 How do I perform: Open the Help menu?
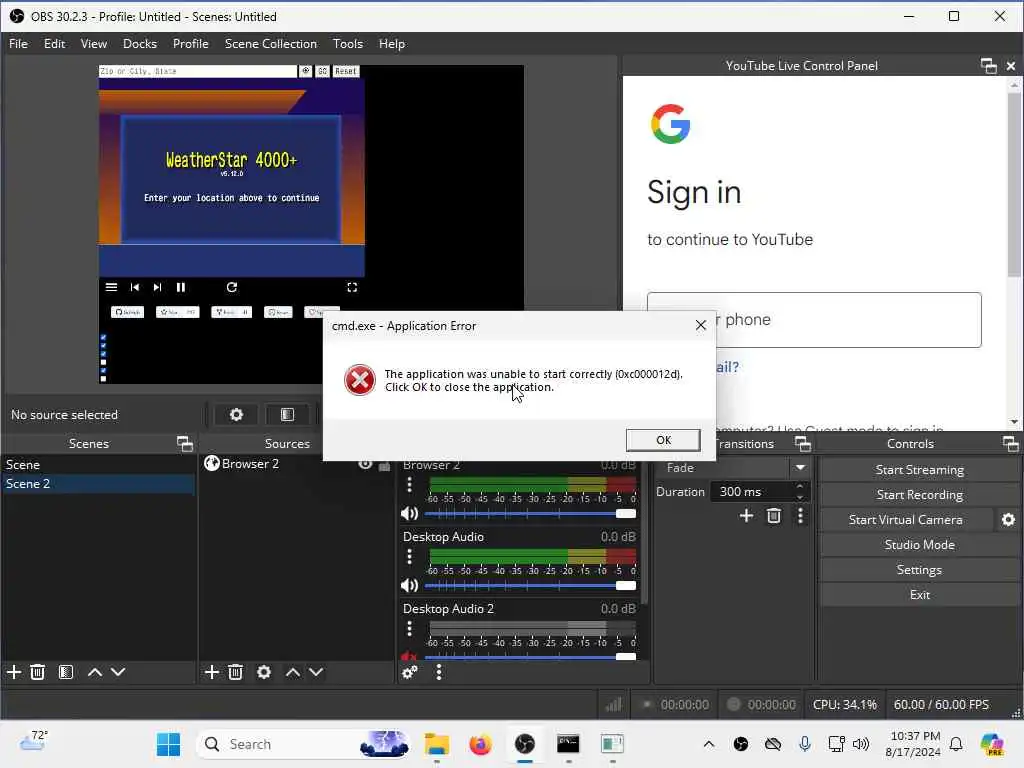(x=392, y=44)
